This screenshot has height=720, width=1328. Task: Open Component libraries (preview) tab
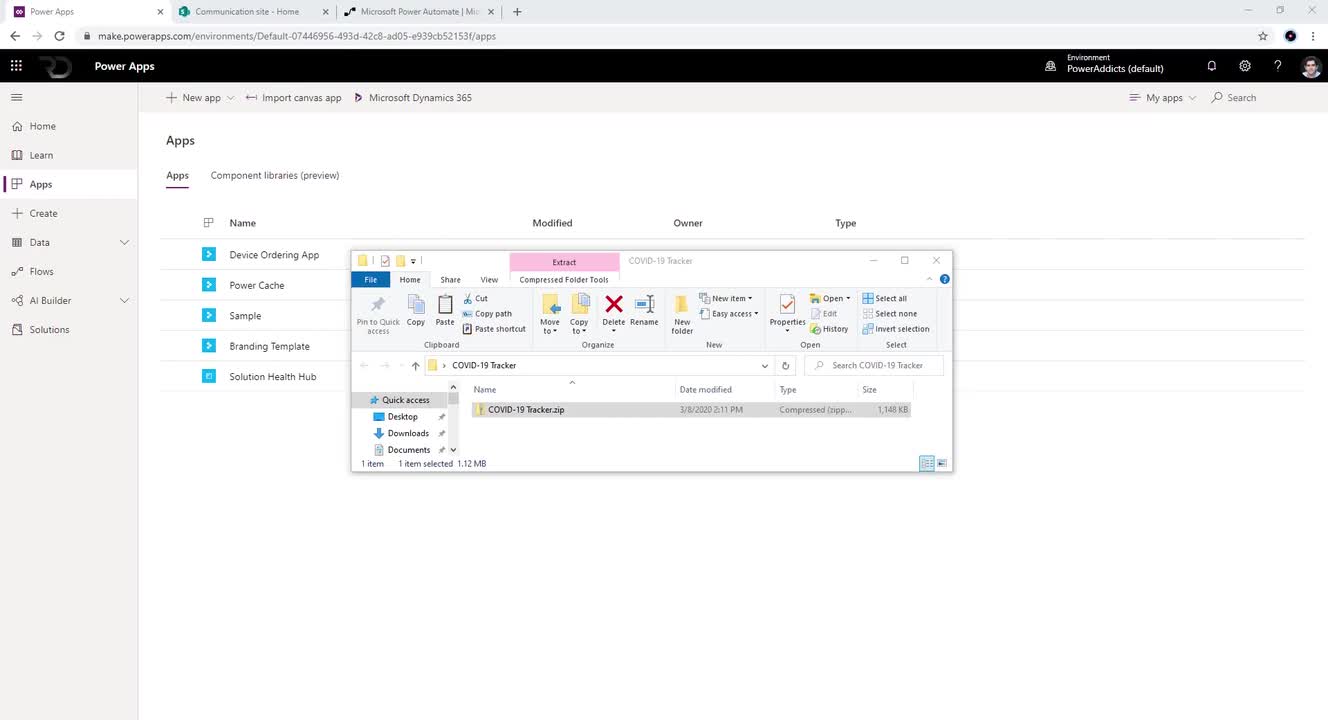pos(275,175)
